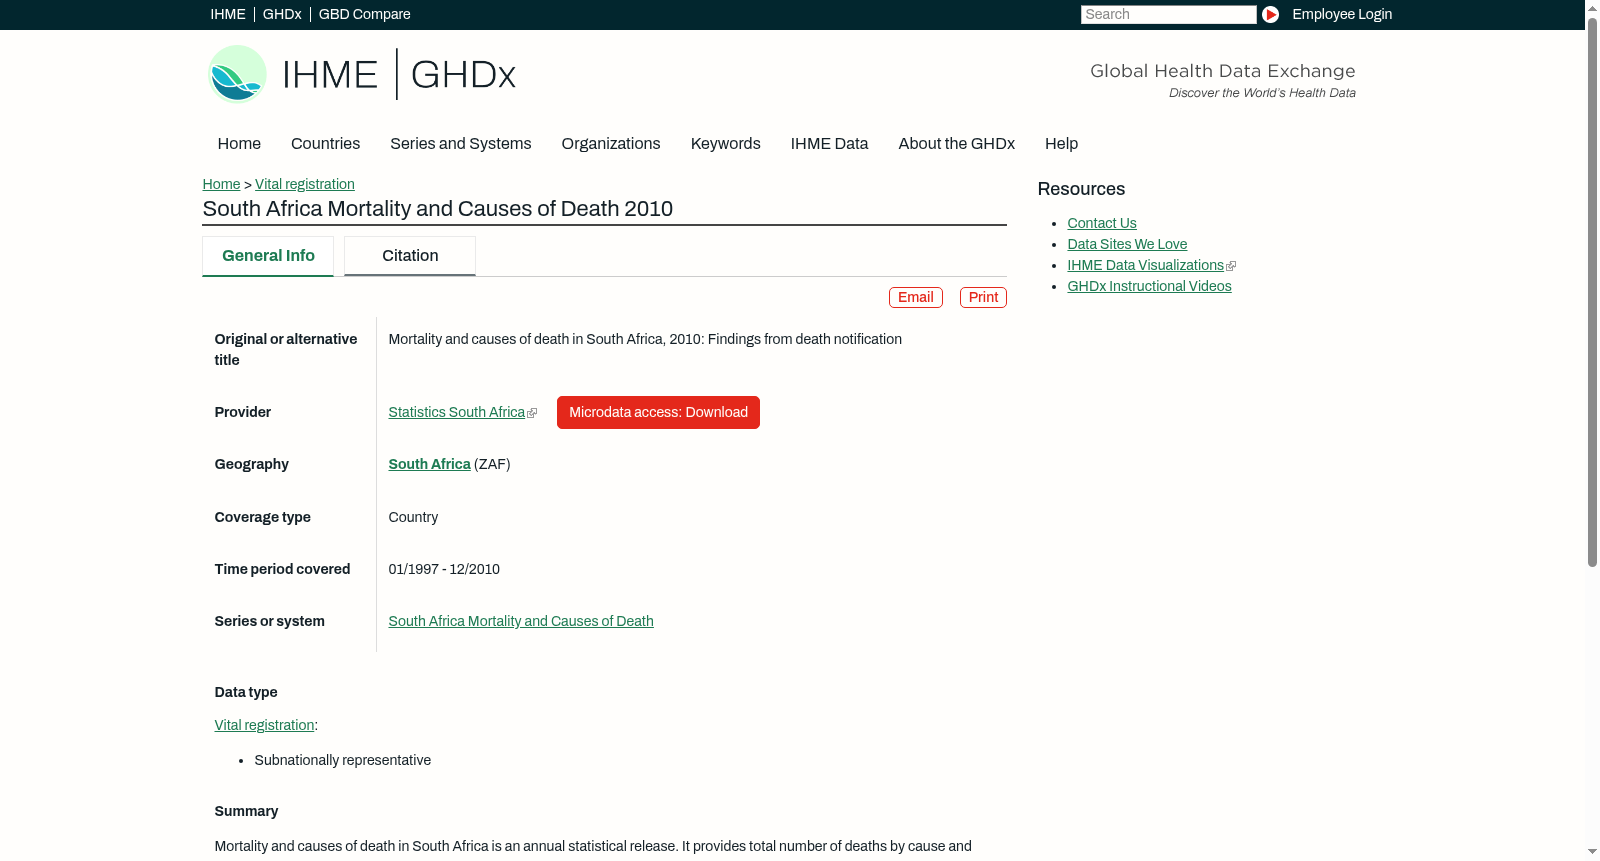The height and width of the screenshot is (861, 1600).
Task: Open GHDx Instructional Videos link
Action: 1149,286
